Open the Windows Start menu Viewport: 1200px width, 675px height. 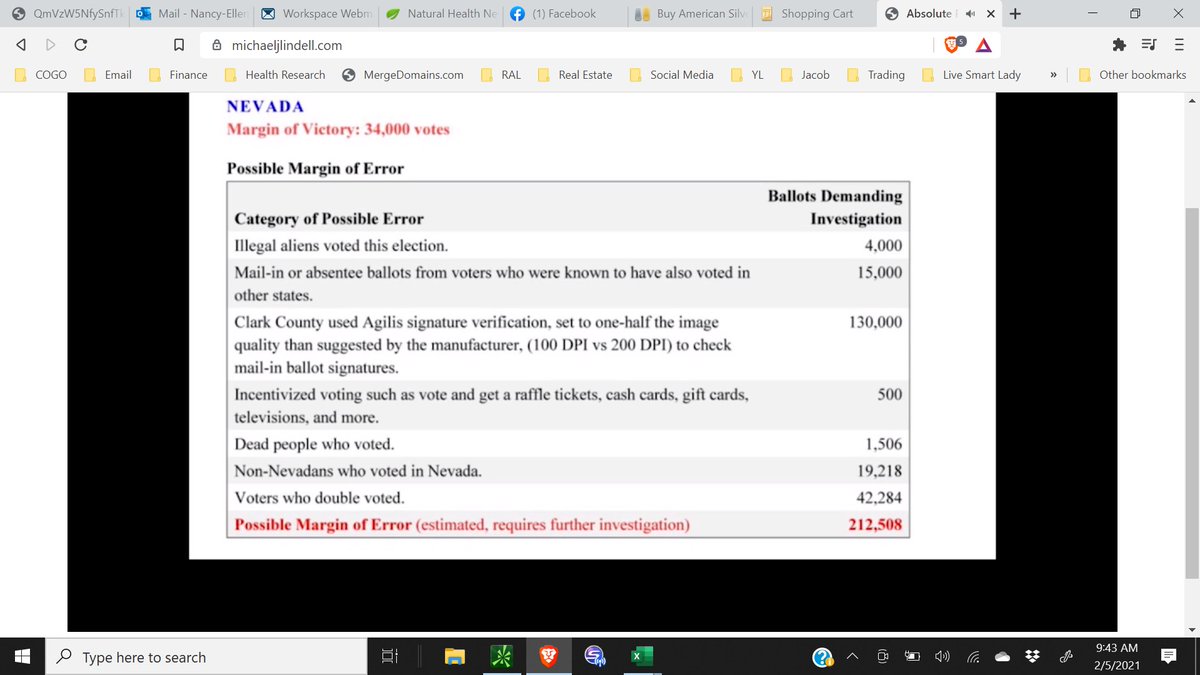click(23, 657)
